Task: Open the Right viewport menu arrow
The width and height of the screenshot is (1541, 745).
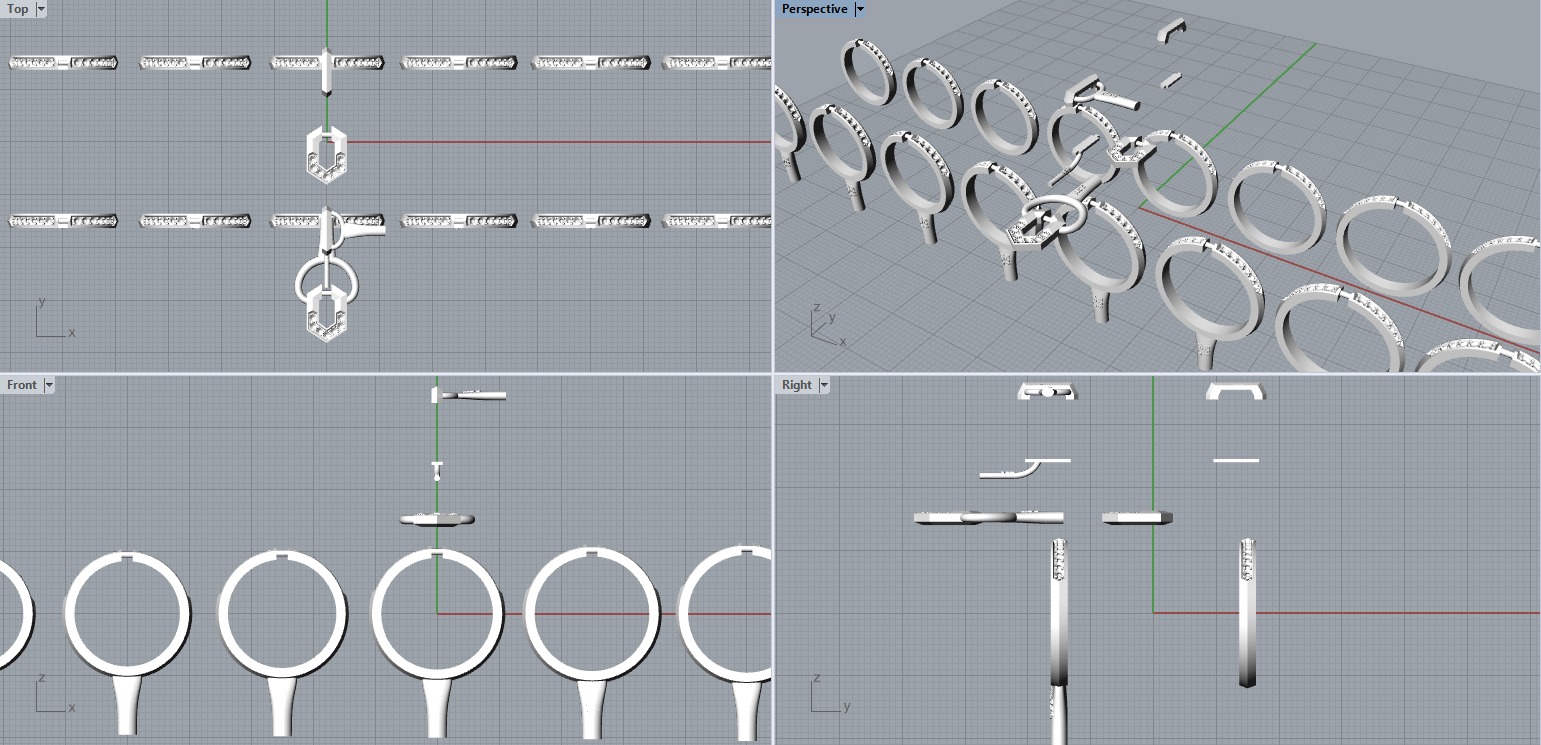Action: (x=824, y=385)
